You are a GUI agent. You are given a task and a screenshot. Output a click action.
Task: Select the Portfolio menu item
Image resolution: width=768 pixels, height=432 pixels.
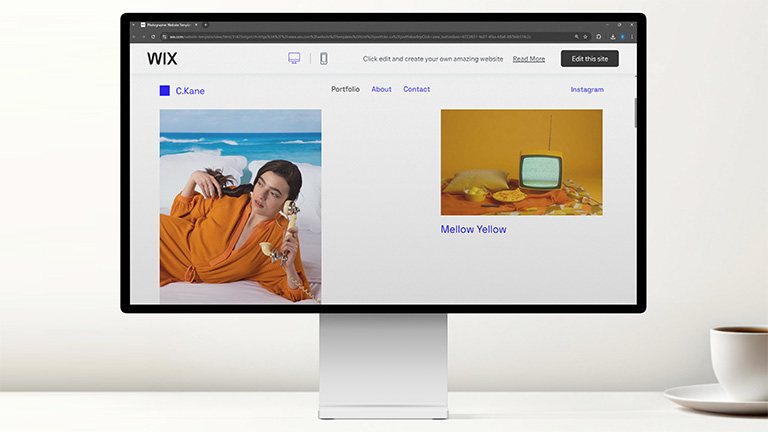(x=345, y=89)
